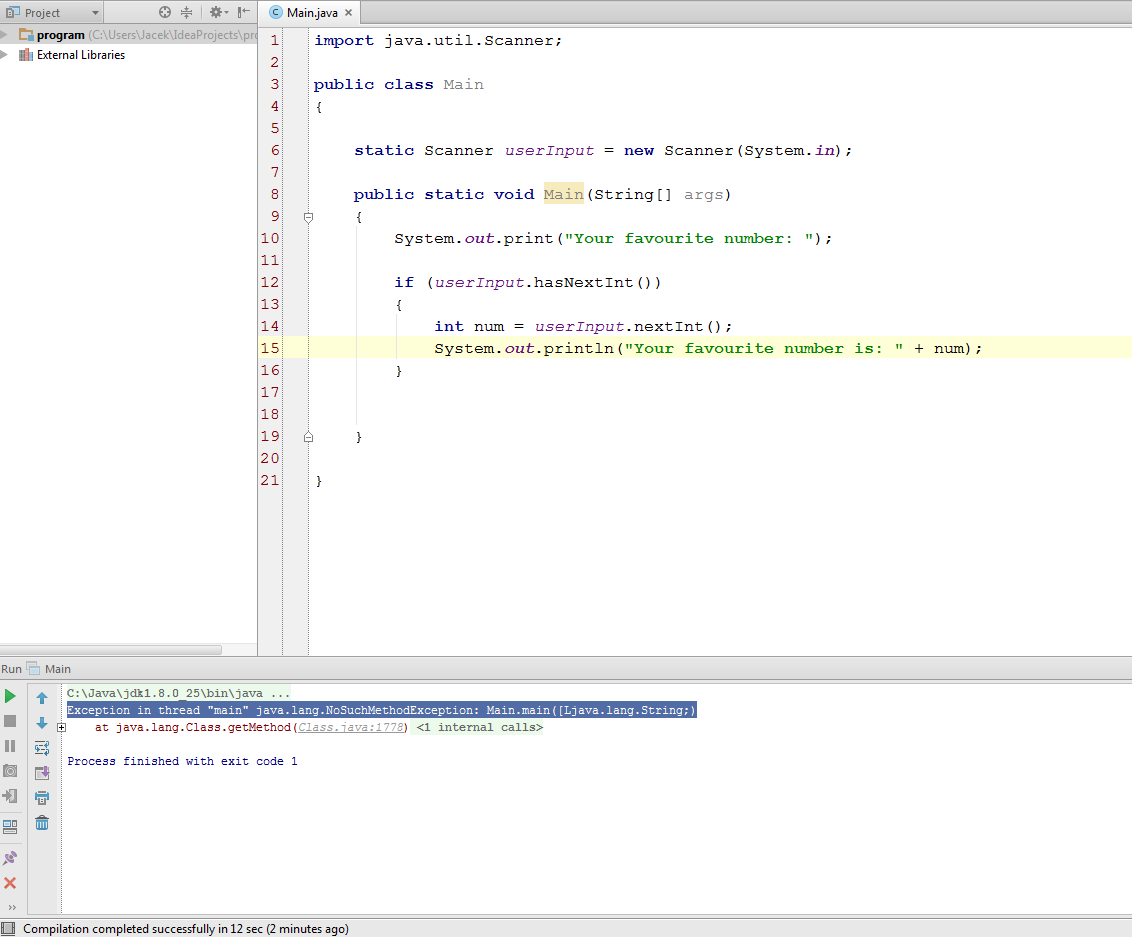
Task: Expand the External Libraries node
Action: tap(5, 55)
